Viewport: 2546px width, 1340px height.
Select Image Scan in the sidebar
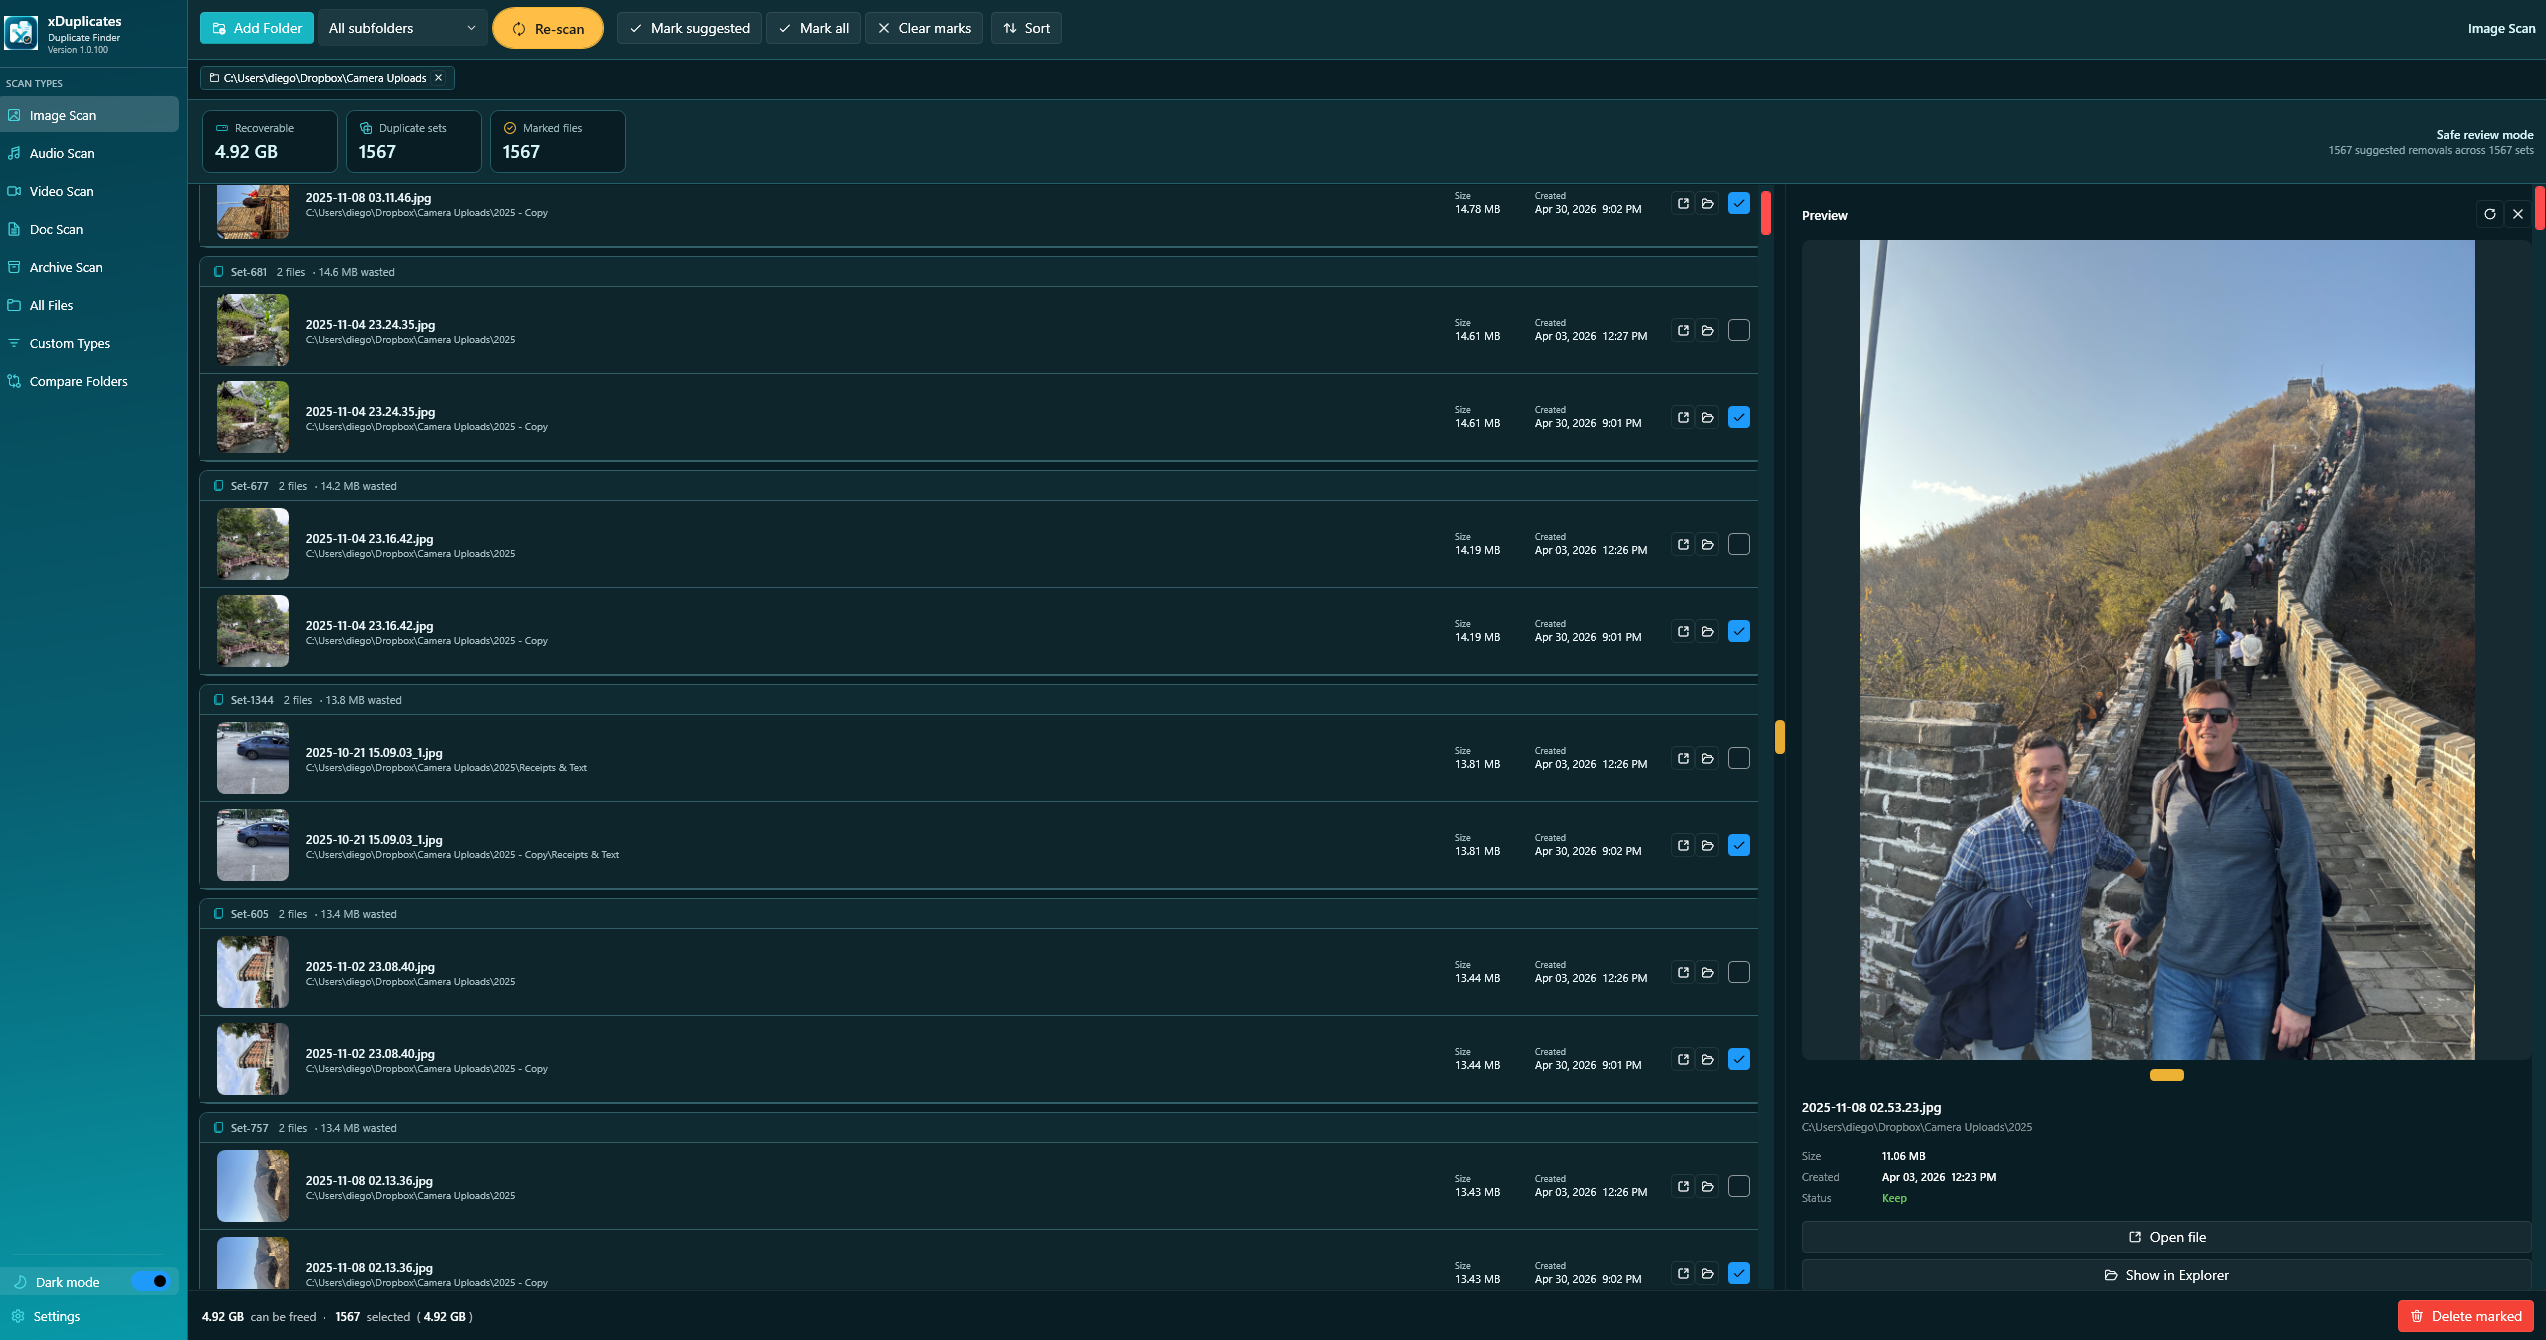point(89,115)
